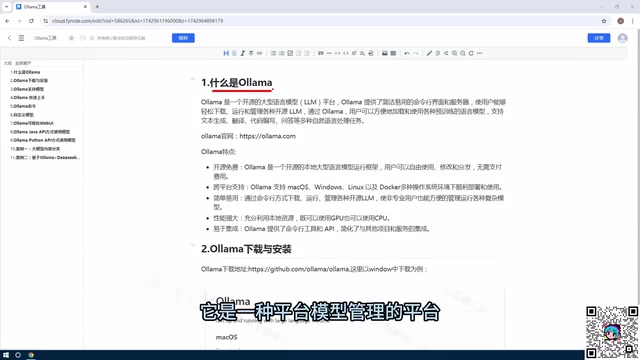This screenshot has height=360, width=640.
Task: Undo the last edit
Action: [407, 53]
